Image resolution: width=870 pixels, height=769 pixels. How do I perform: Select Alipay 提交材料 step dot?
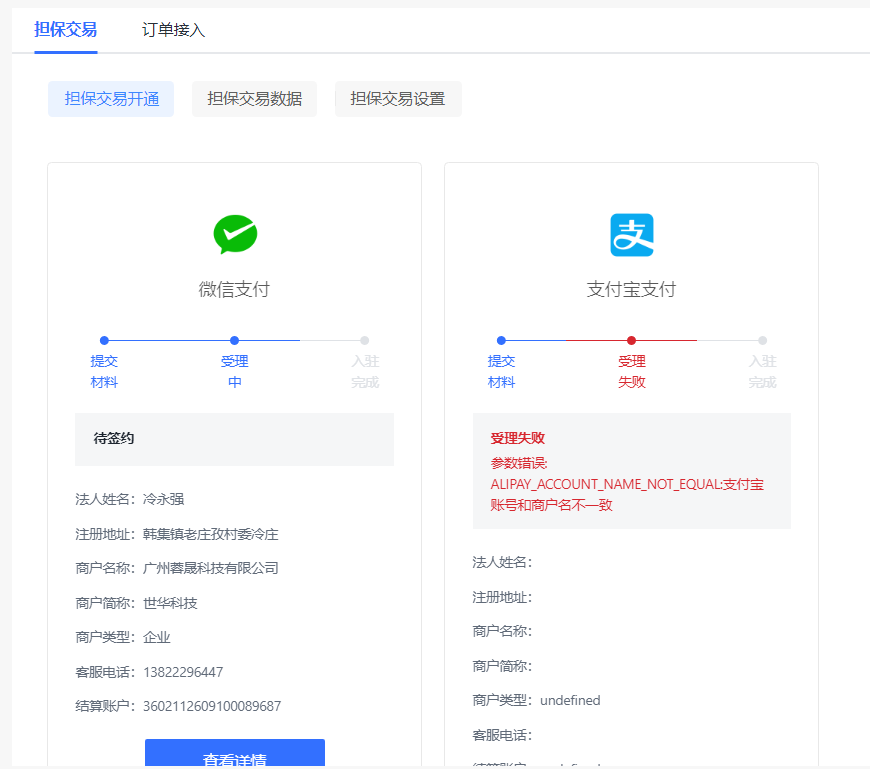point(501,340)
